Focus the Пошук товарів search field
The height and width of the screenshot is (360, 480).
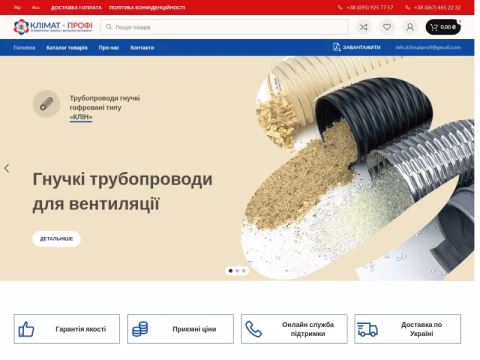(x=224, y=27)
